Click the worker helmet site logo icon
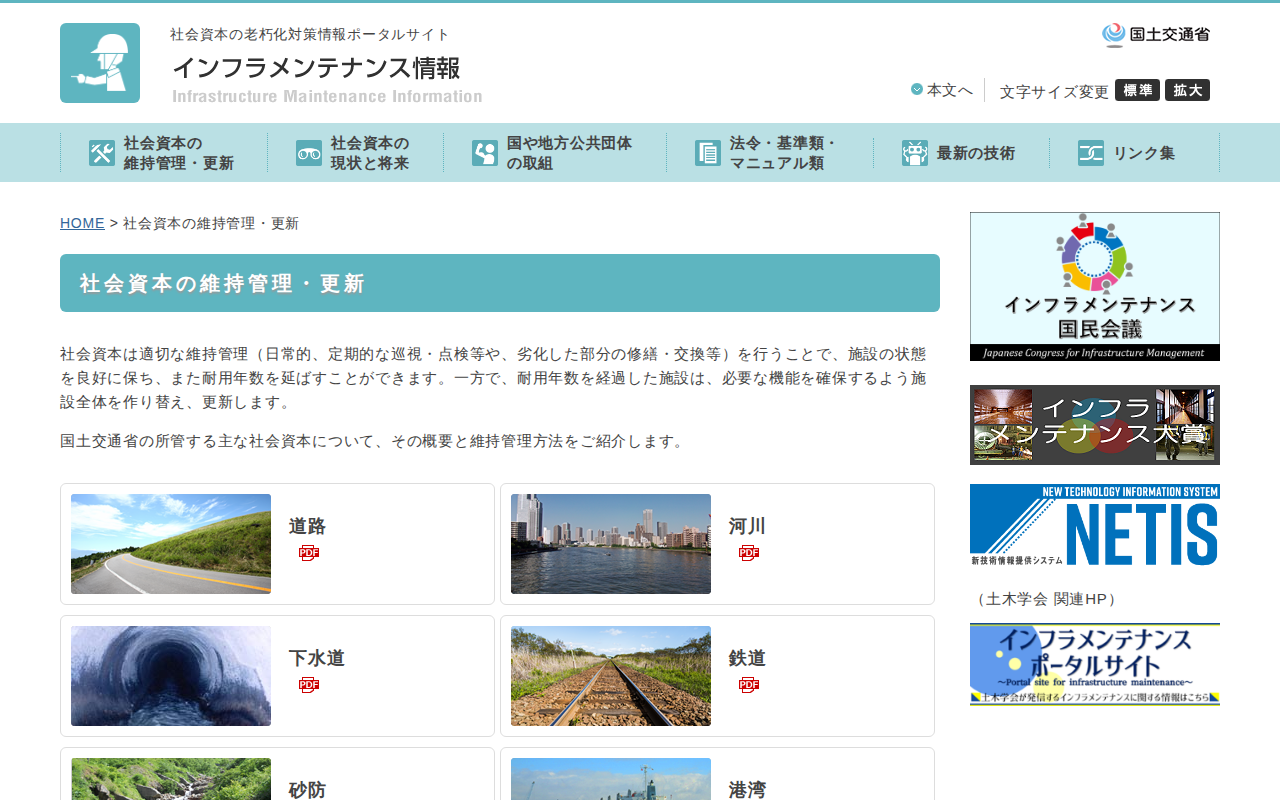 pyautogui.click(x=100, y=62)
